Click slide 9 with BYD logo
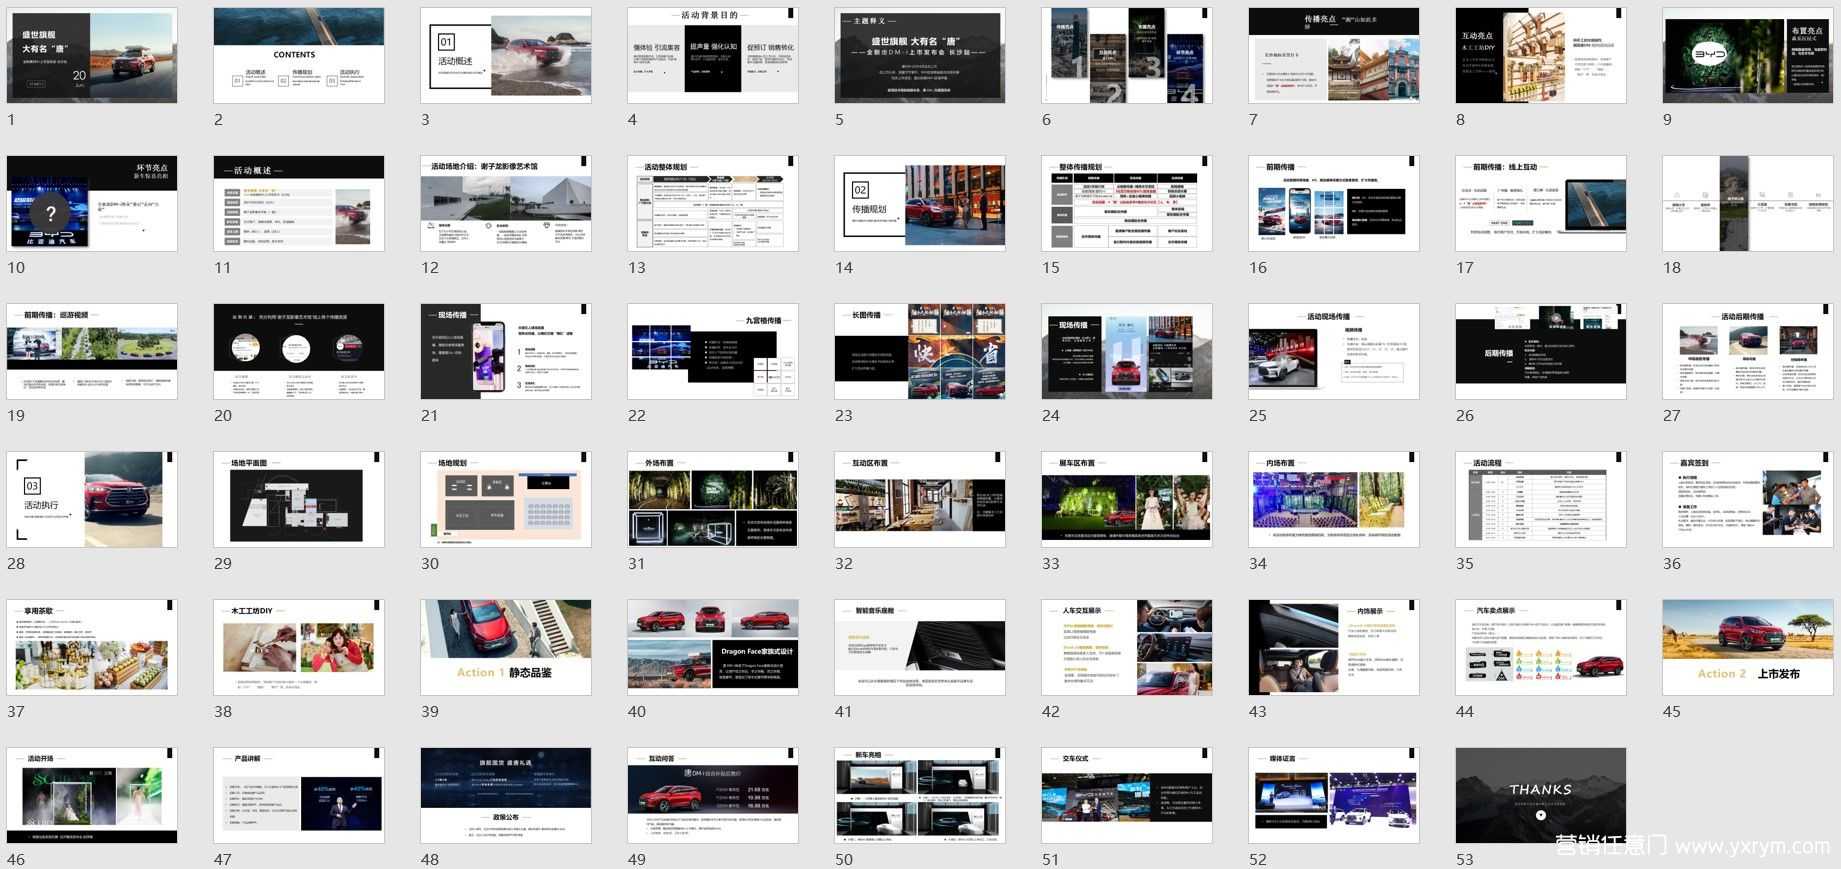1841x869 pixels. [x=1748, y=55]
